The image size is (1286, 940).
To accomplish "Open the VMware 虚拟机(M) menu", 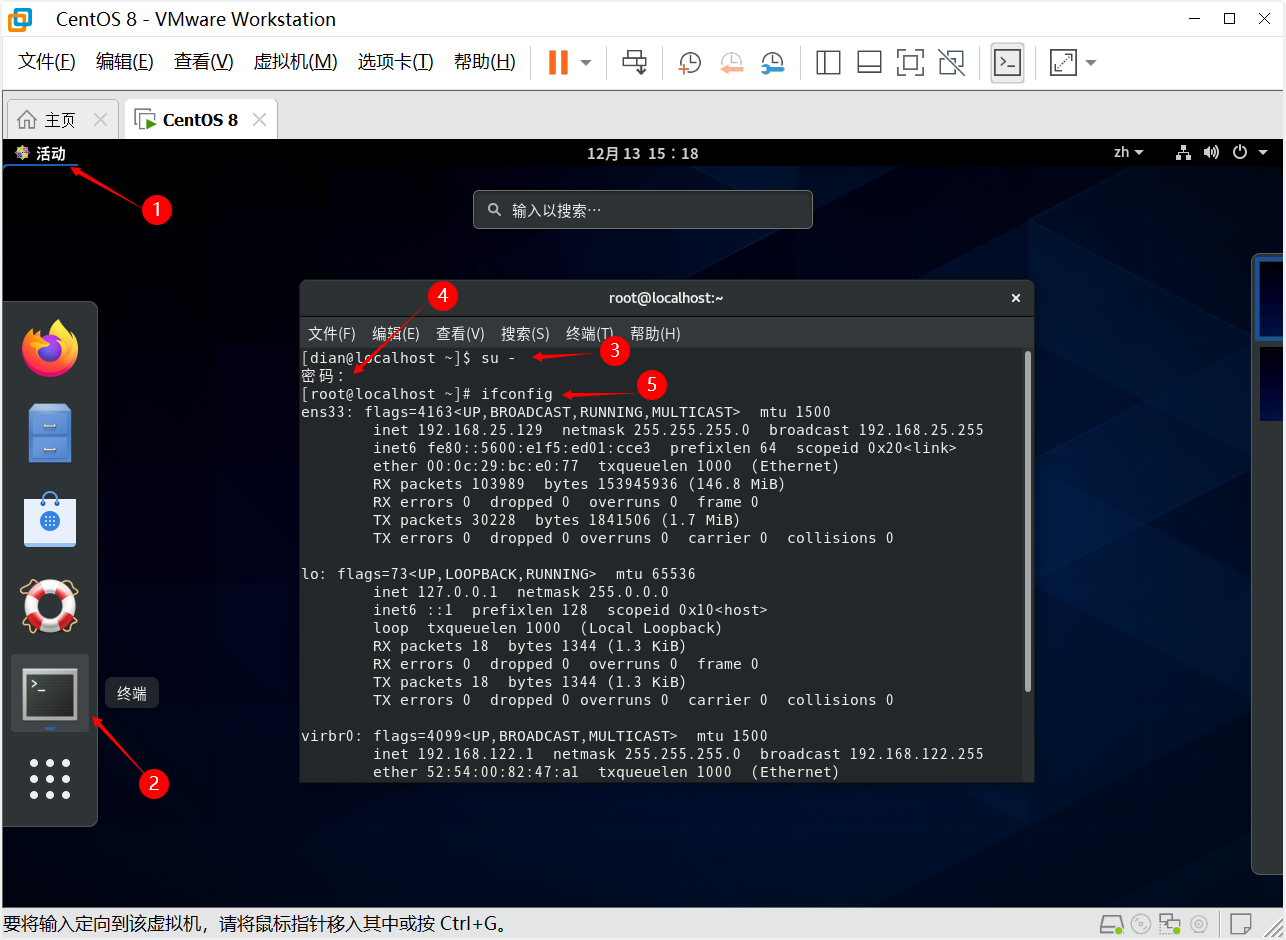I will click(296, 62).
